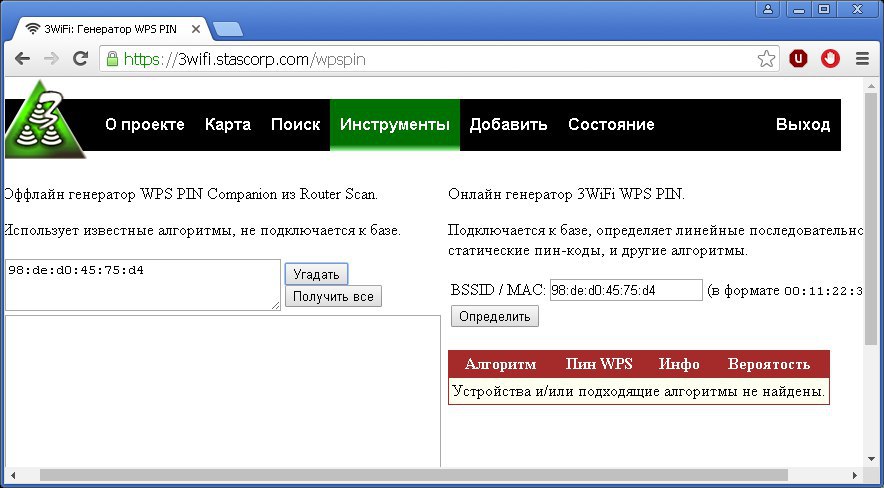Click the vertical scrollbar thumb

[871, 219]
